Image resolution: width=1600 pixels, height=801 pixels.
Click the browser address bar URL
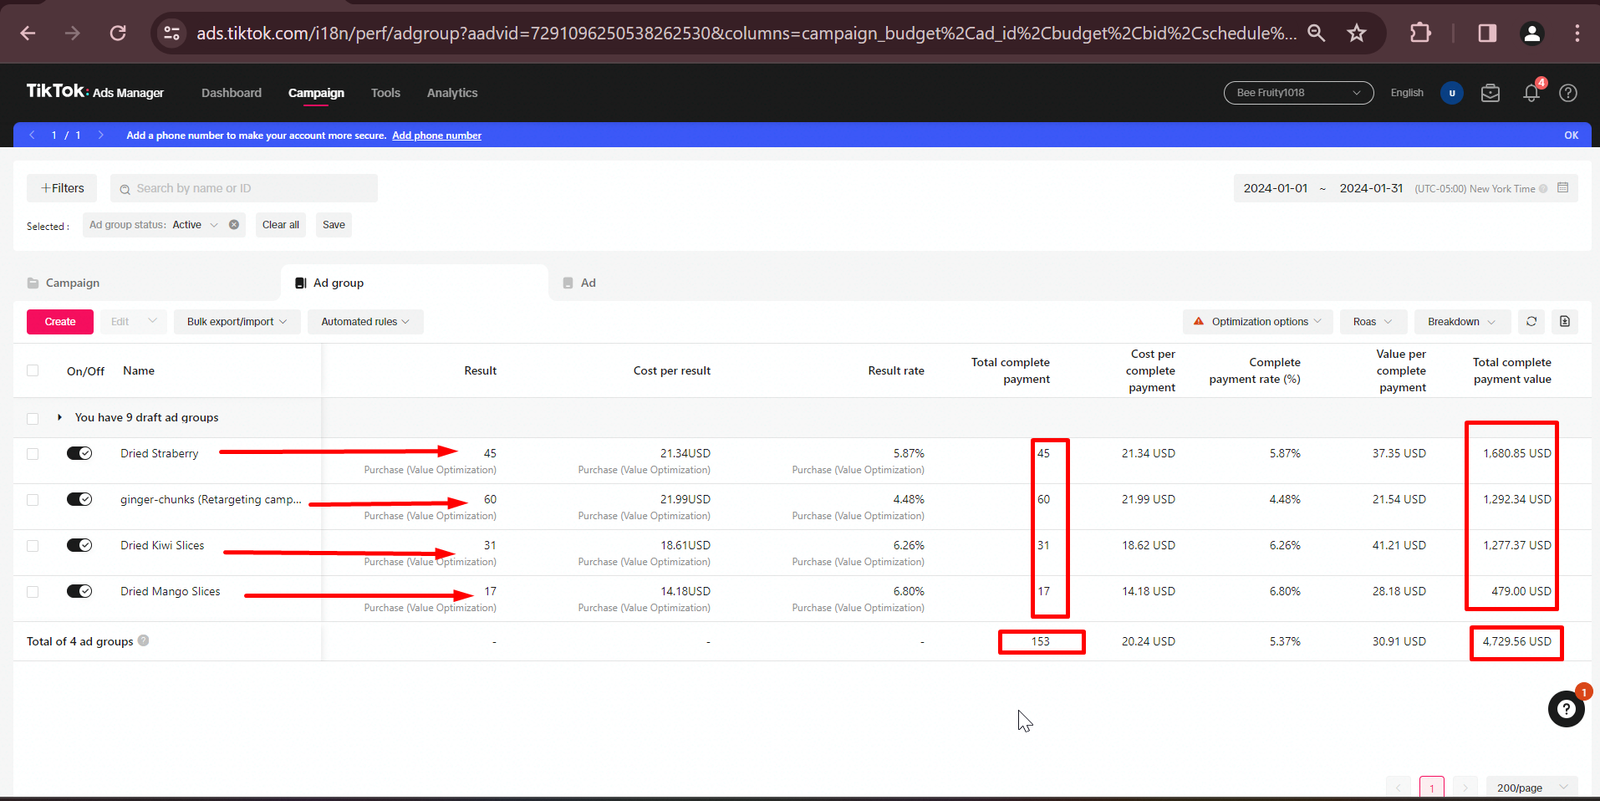click(x=746, y=33)
